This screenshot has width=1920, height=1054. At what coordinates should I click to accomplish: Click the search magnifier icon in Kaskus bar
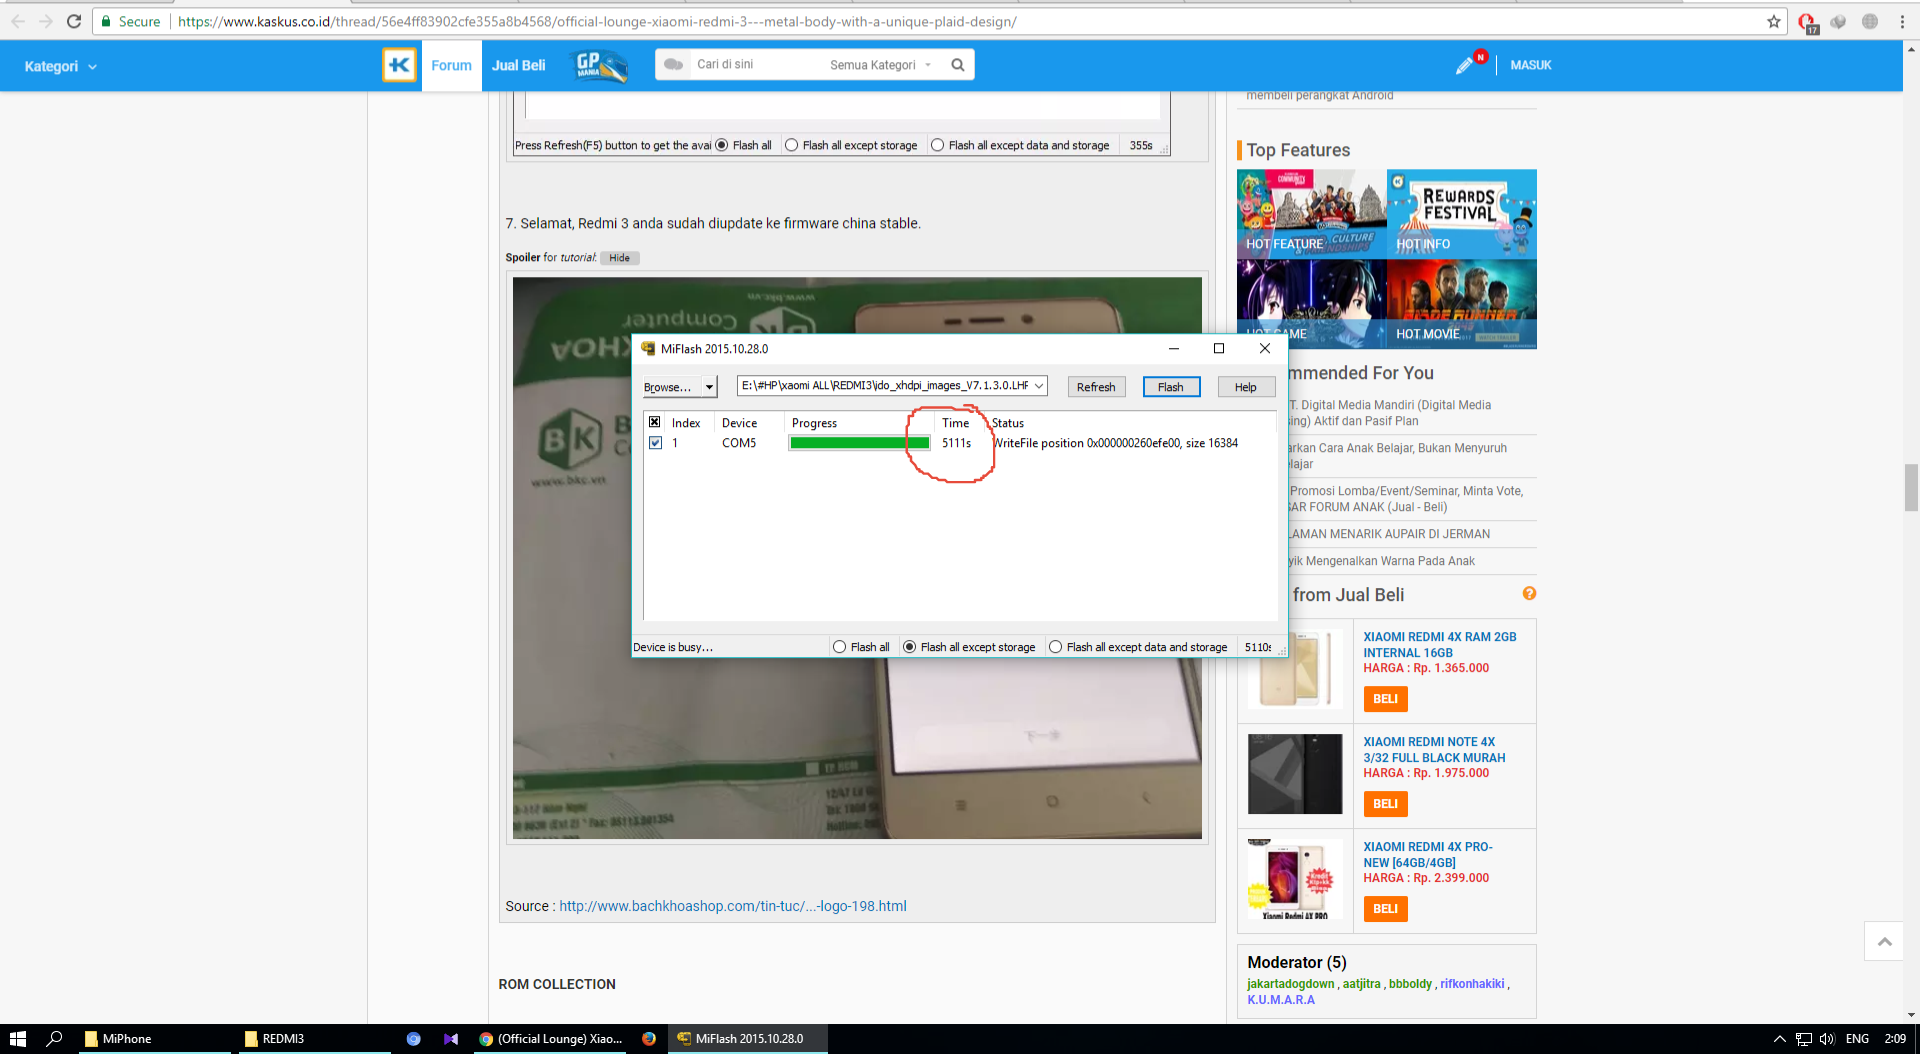point(957,65)
